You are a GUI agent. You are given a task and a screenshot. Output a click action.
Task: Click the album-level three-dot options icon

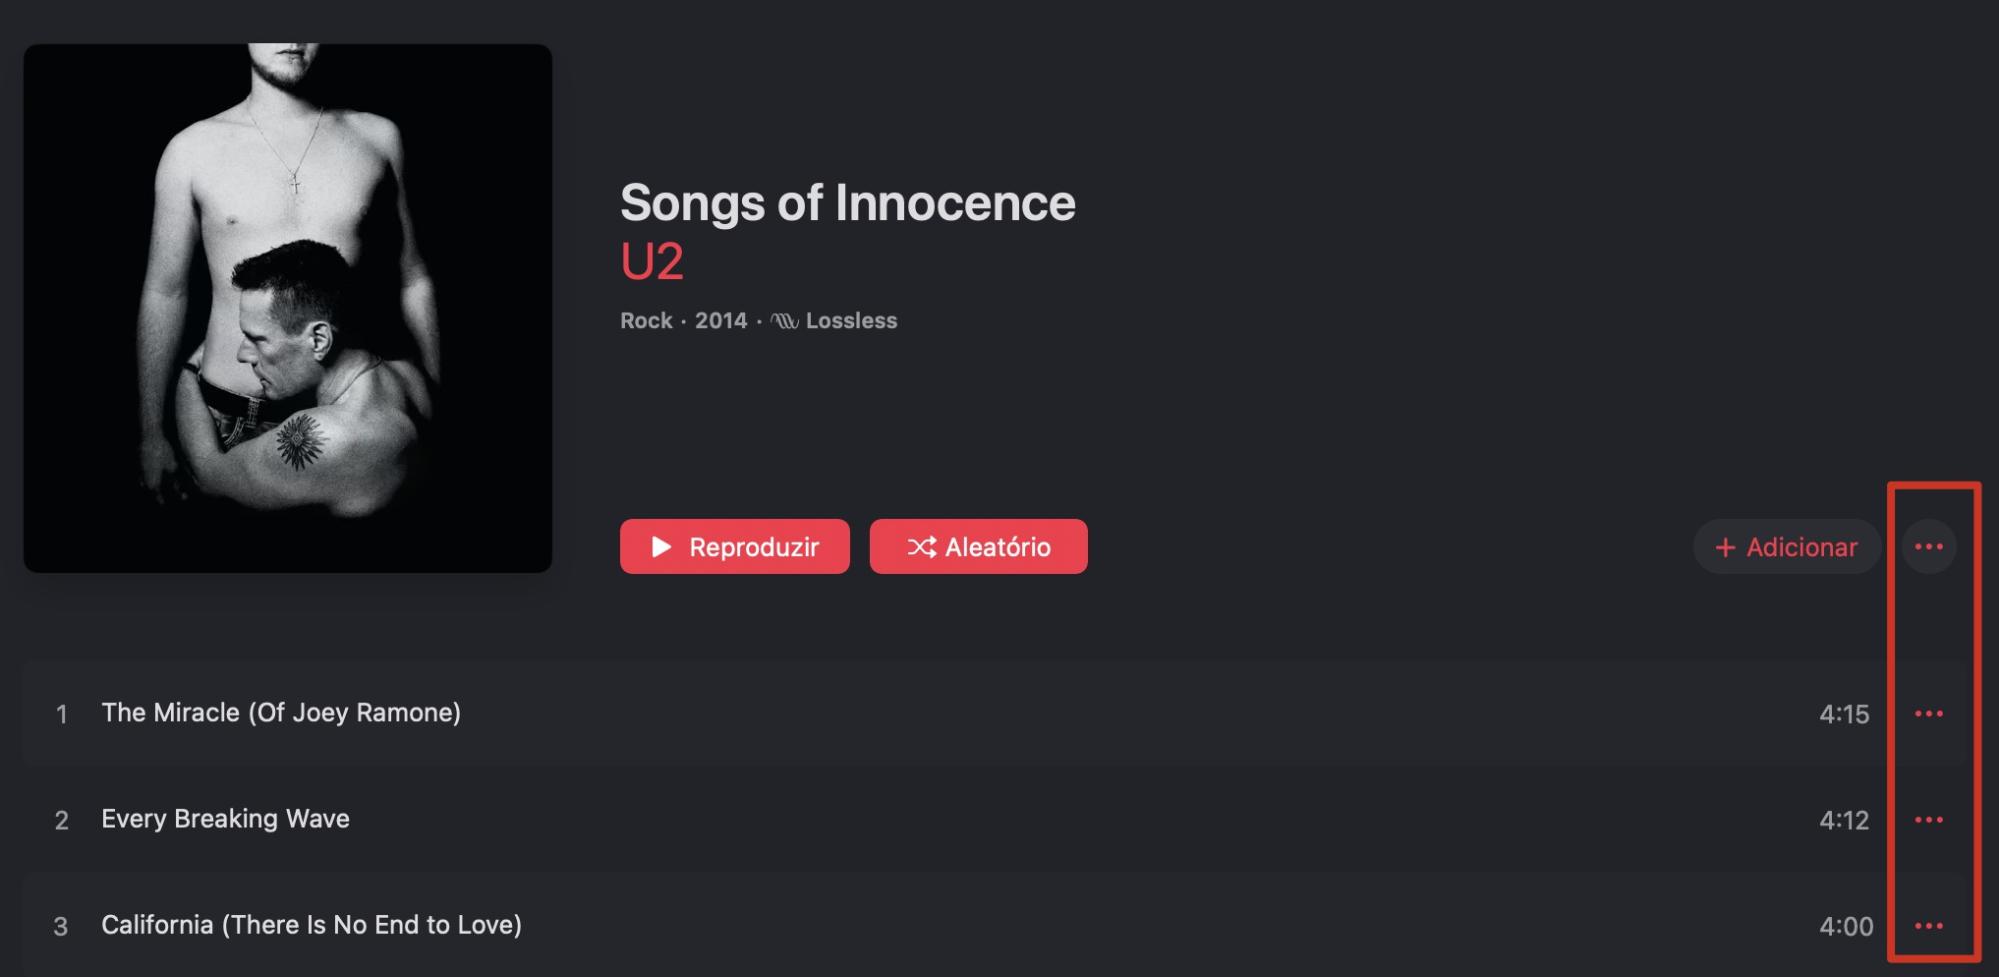click(x=1929, y=546)
